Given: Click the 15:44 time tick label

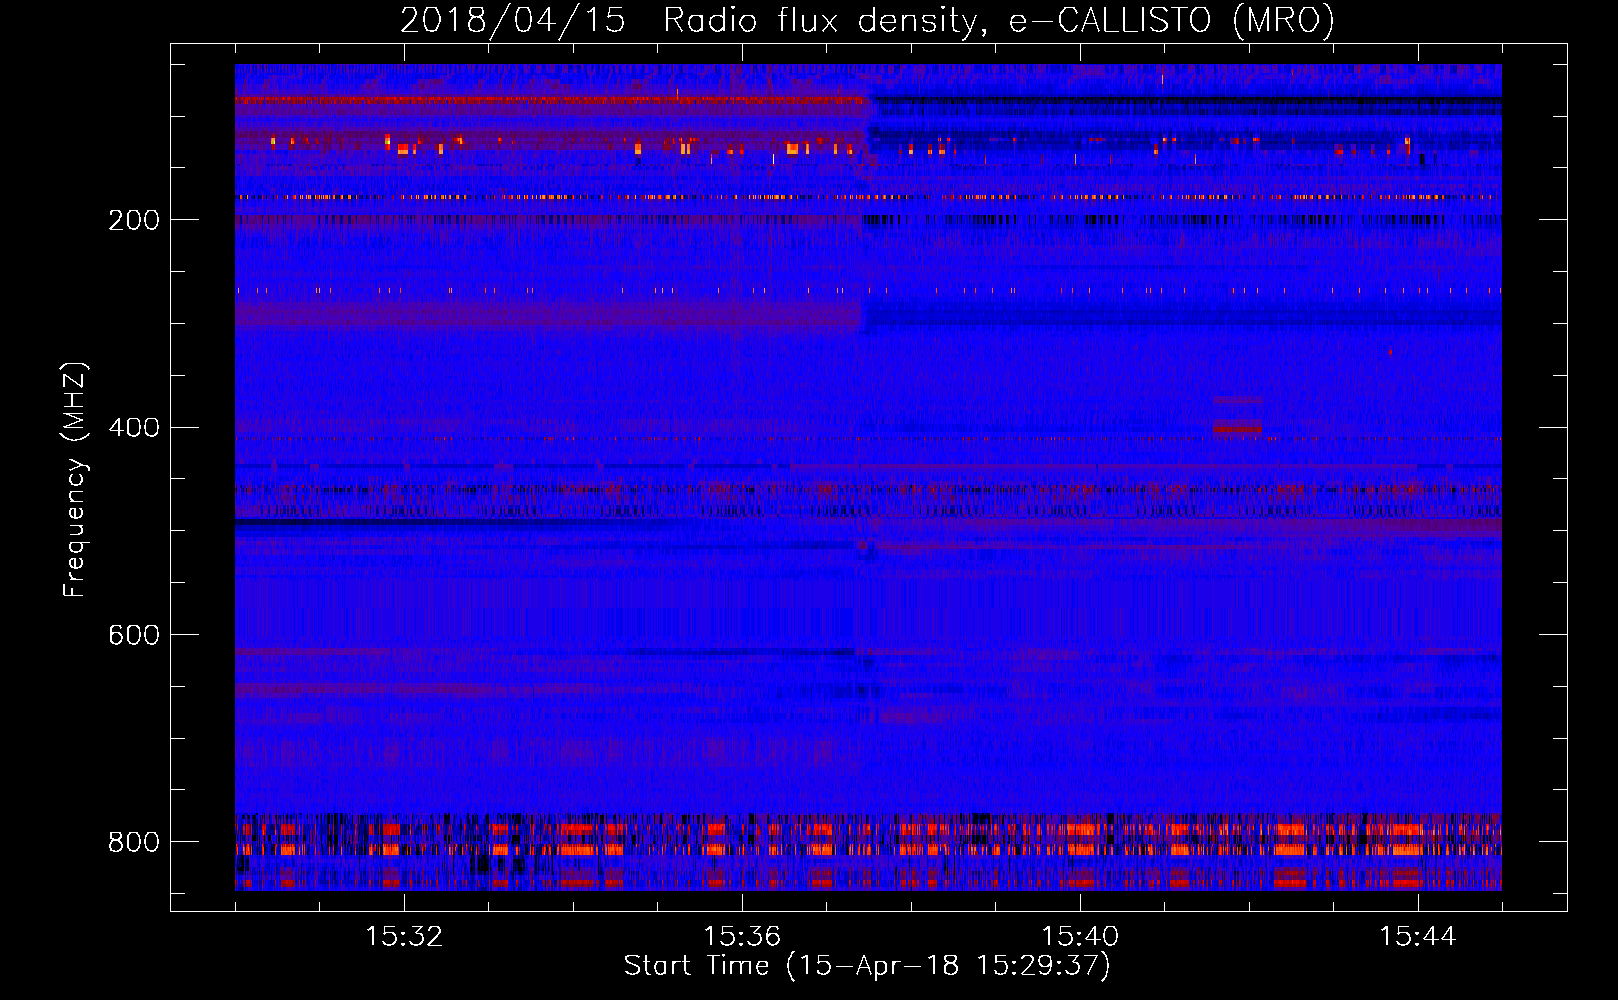Looking at the screenshot, I should point(1418,937).
